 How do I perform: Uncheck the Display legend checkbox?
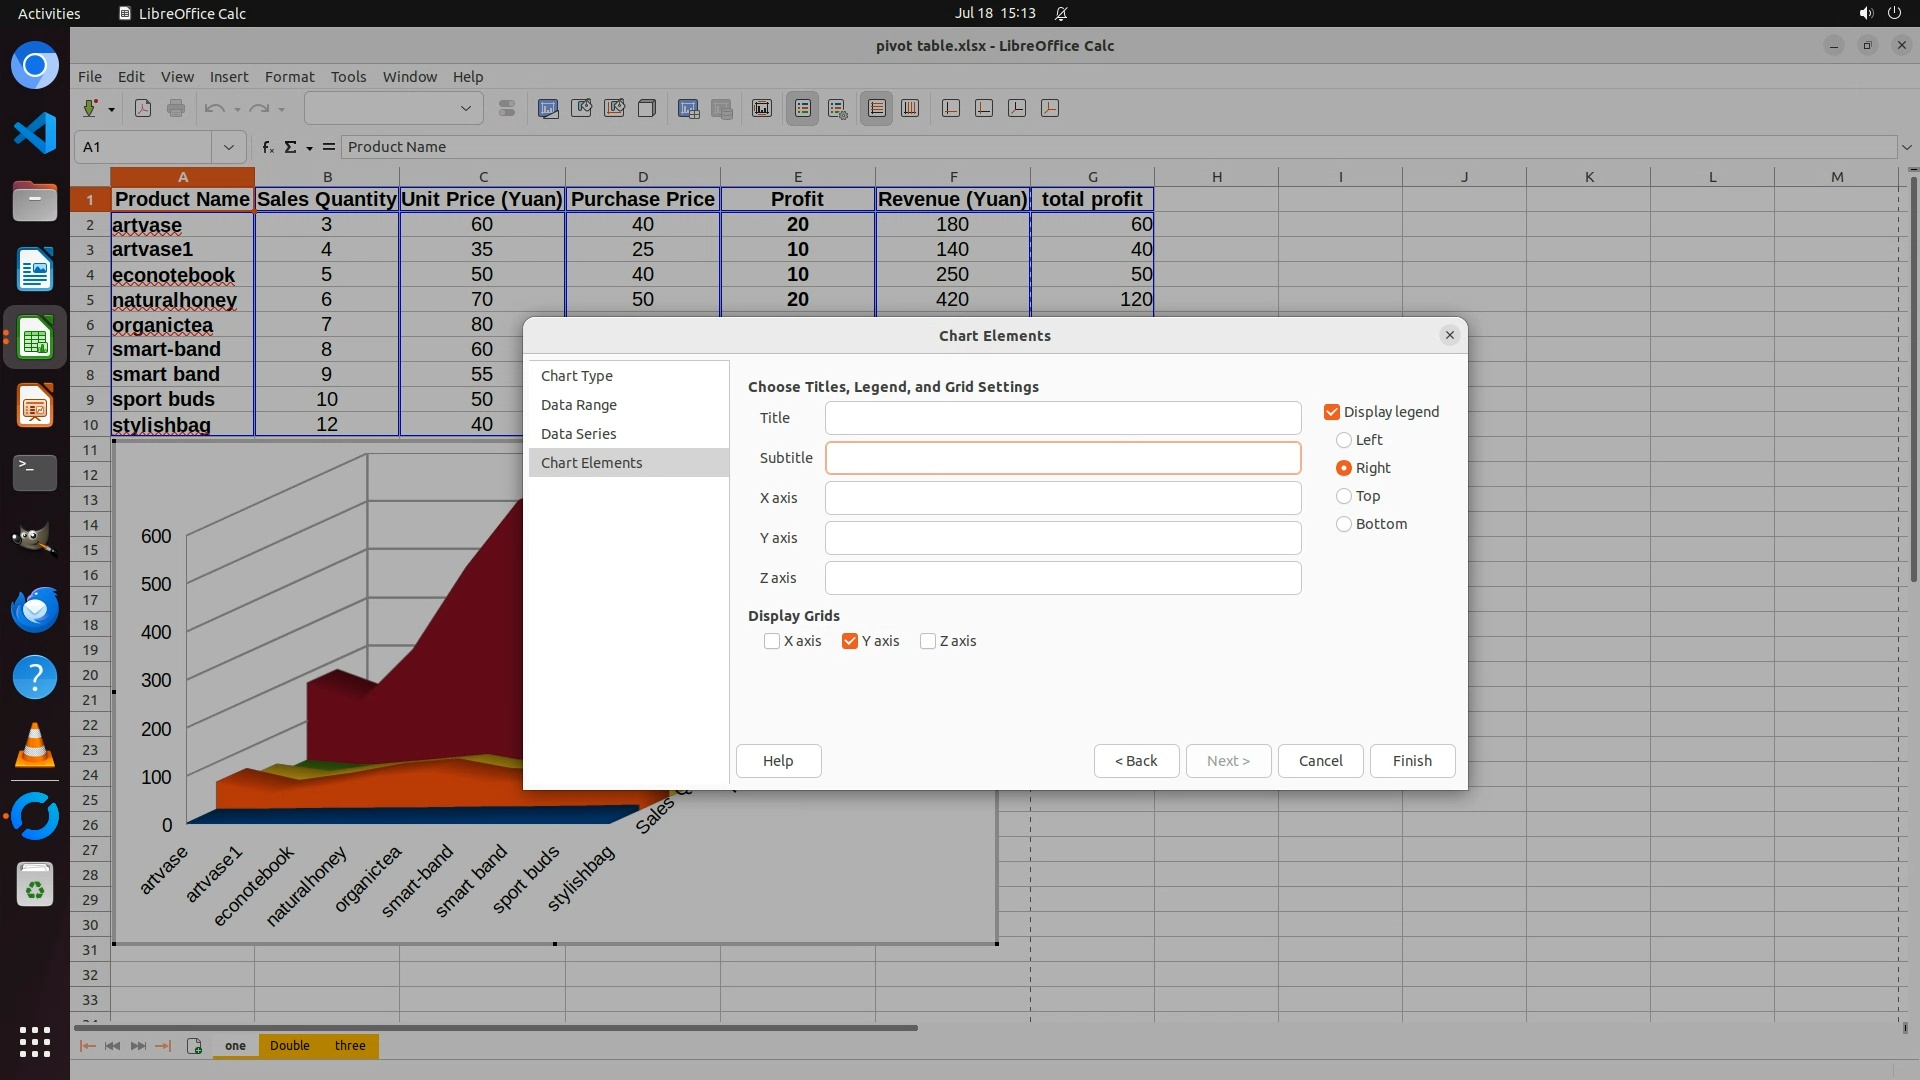(x=1332, y=412)
